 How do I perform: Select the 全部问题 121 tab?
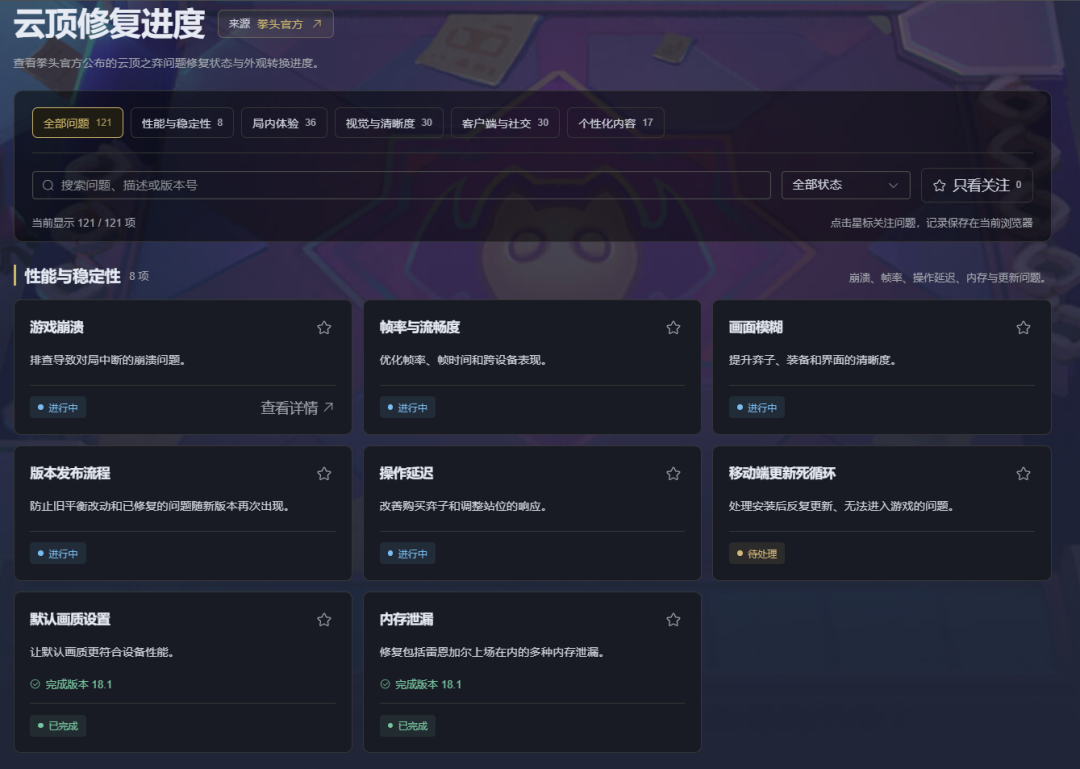click(77, 123)
